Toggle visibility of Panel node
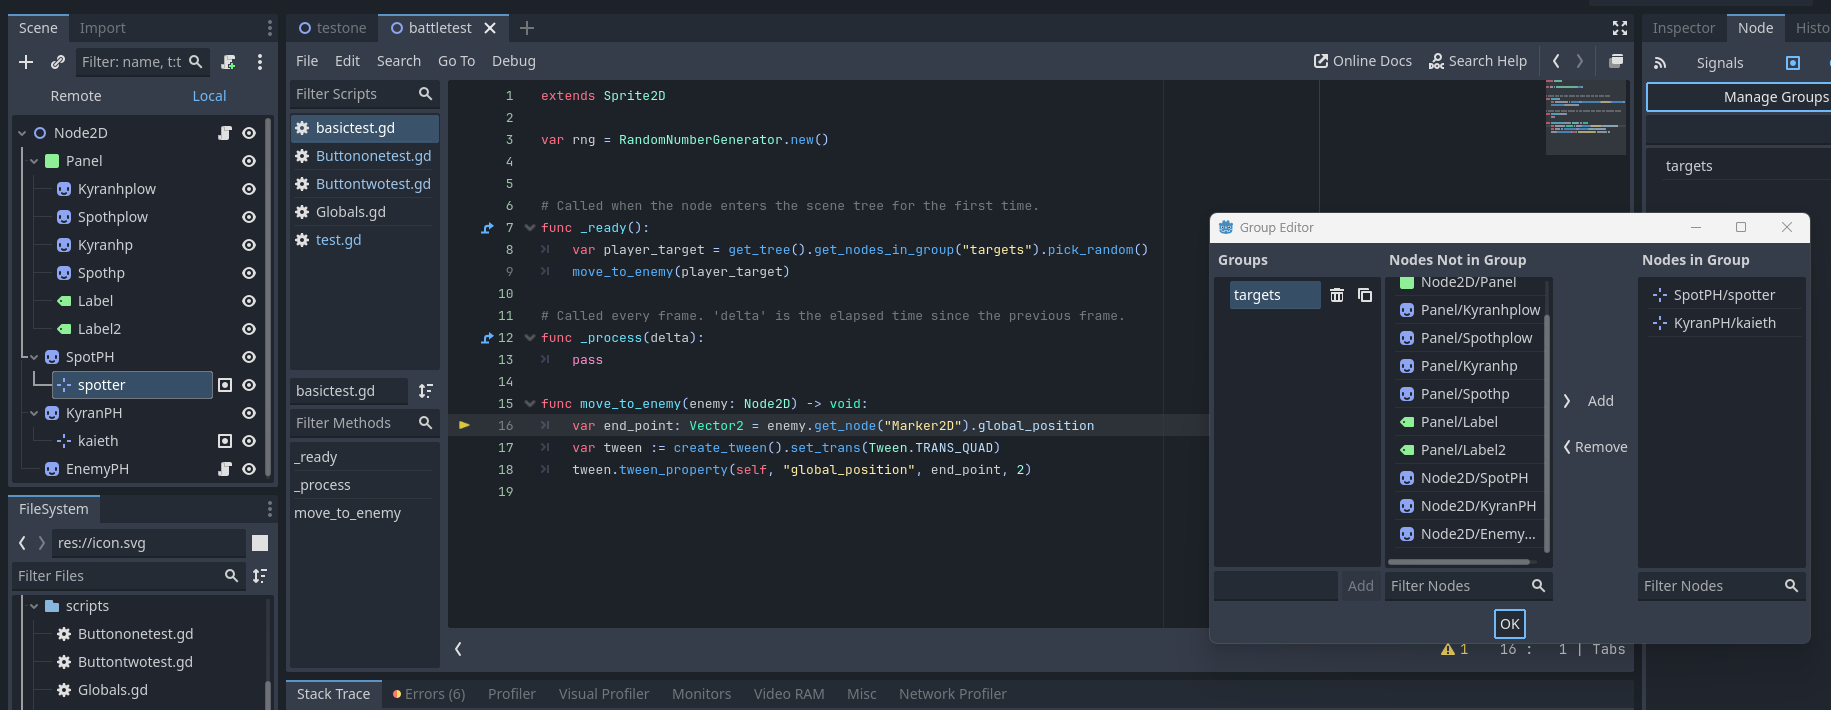Image resolution: width=1831 pixels, height=710 pixels. coord(249,161)
